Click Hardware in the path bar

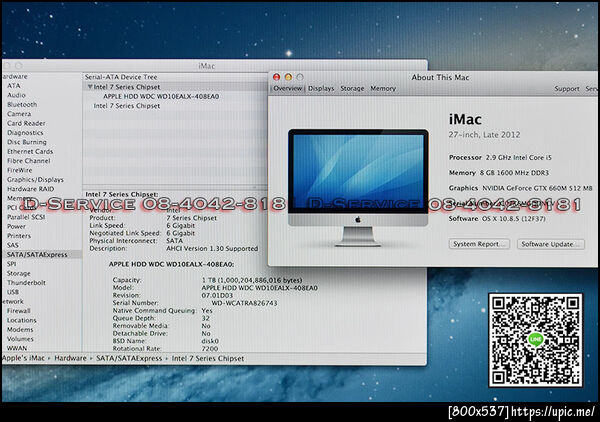[x=70, y=358]
